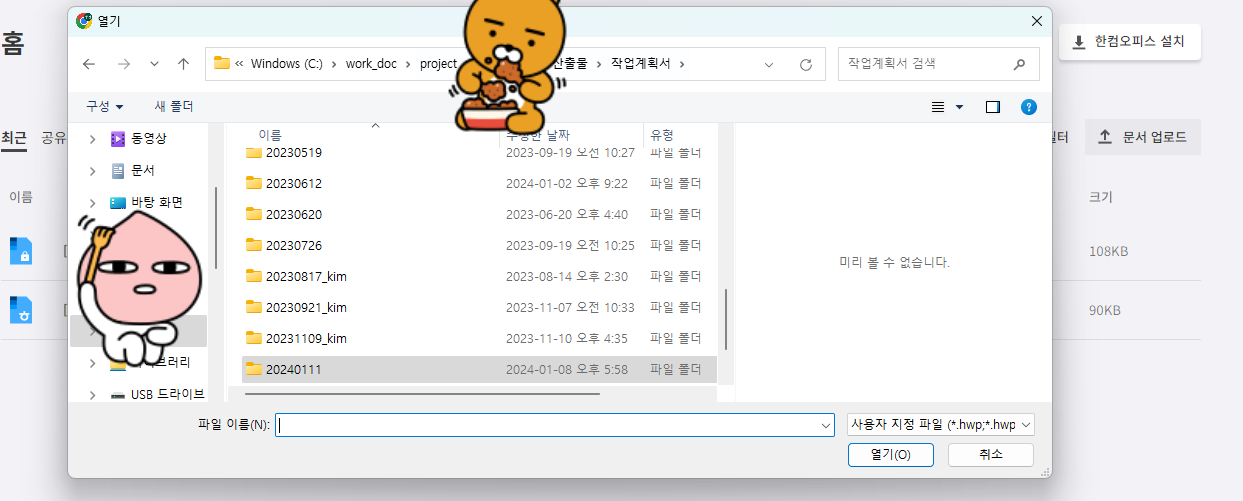Image resolution: width=1243 pixels, height=501 pixels.
Task: Click date 2023-11-07 오전 10:33
Action: click(570, 308)
